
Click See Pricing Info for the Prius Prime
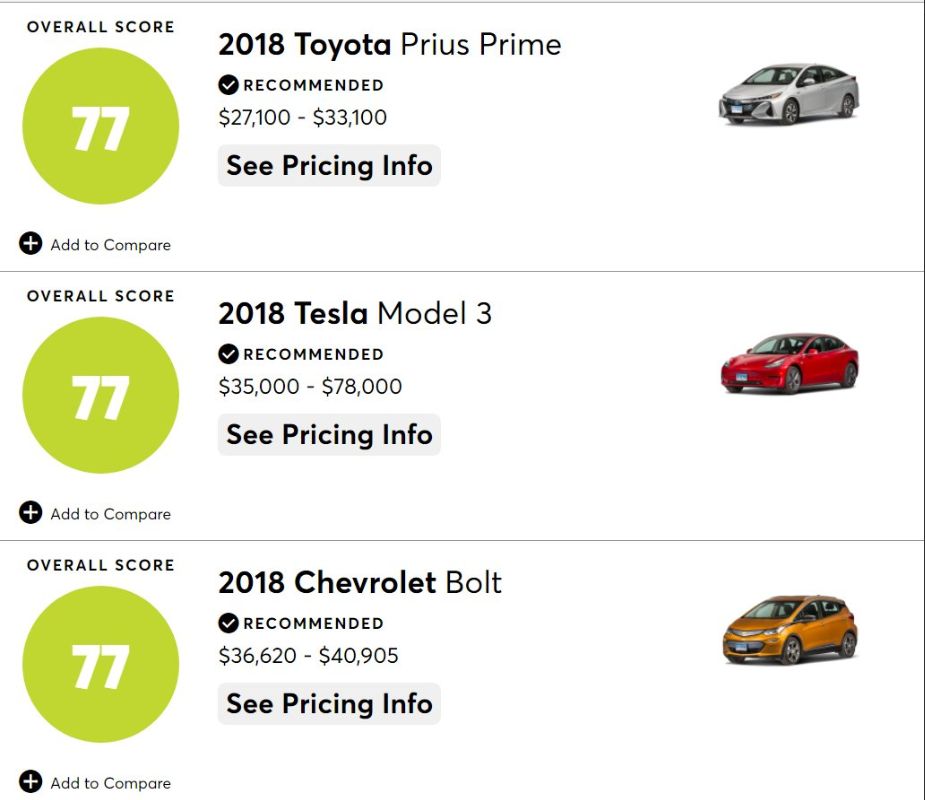(x=329, y=165)
